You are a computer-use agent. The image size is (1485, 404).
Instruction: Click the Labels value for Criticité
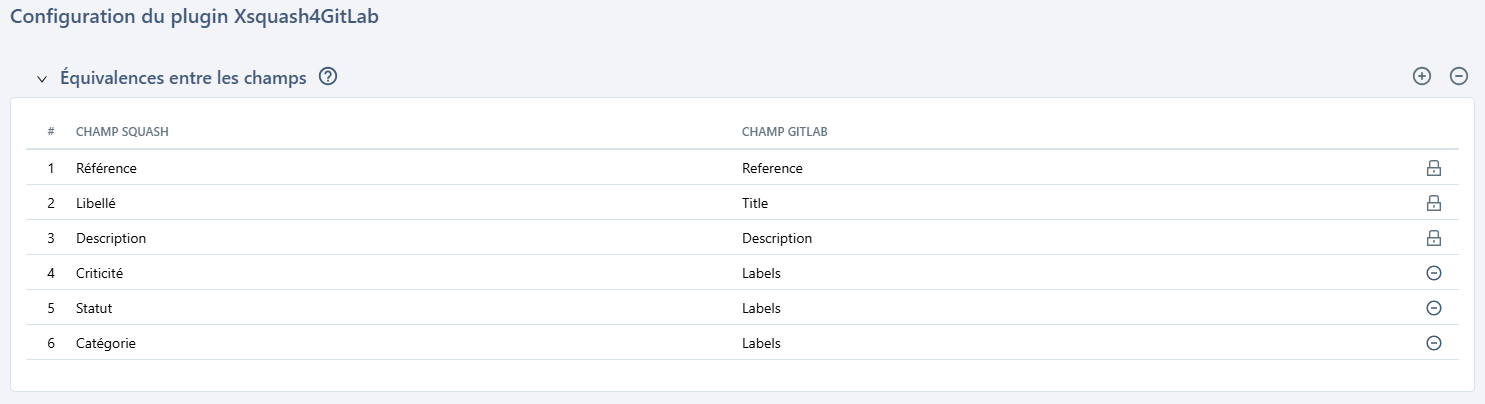pyautogui.click(x=761, y=273)
